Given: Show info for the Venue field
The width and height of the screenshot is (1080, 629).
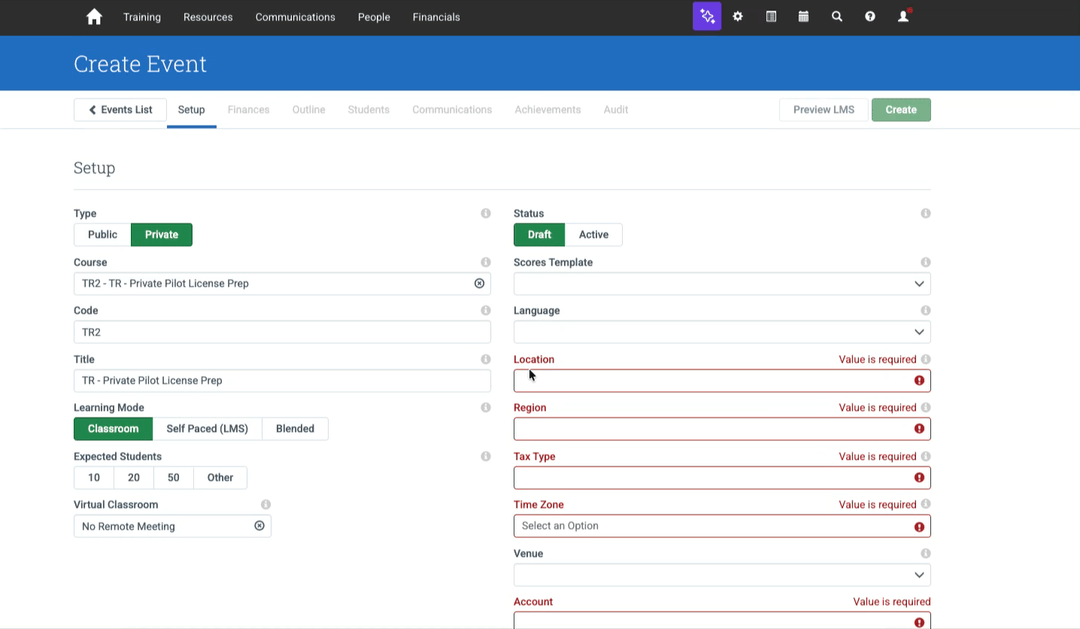Looking at the screenshot, I should point(926,554).
